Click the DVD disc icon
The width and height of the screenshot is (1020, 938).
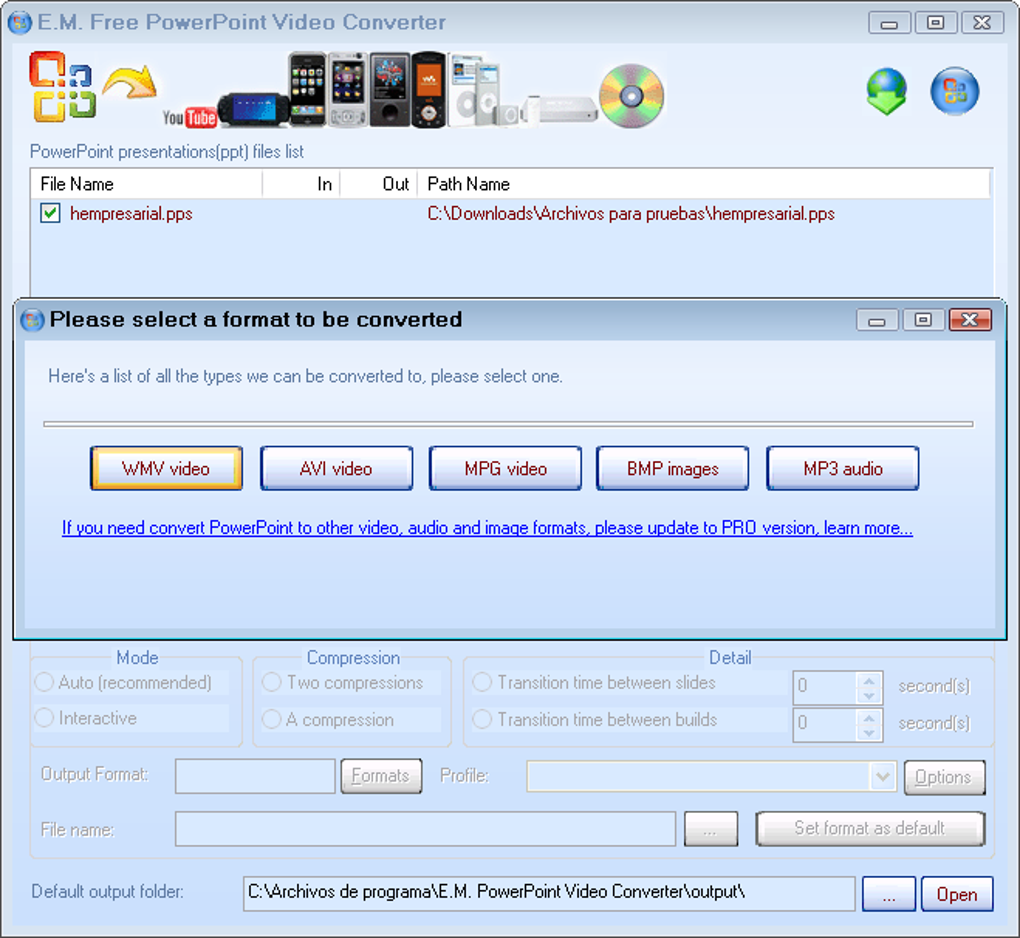point(631,96)
